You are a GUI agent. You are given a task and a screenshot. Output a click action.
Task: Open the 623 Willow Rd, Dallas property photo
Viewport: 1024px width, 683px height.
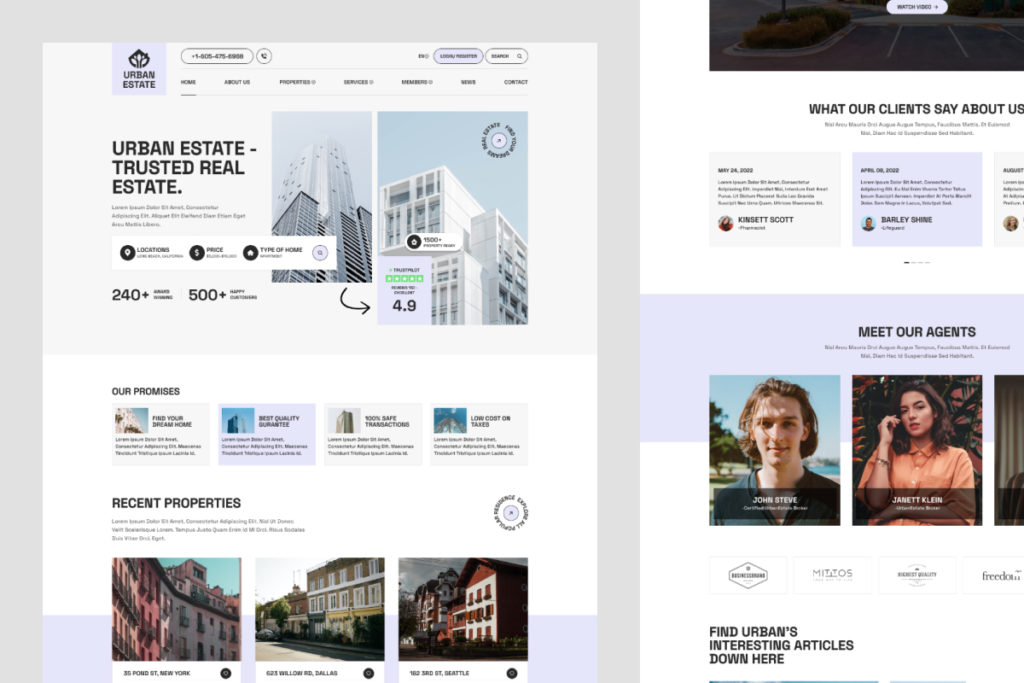point(320,609)
